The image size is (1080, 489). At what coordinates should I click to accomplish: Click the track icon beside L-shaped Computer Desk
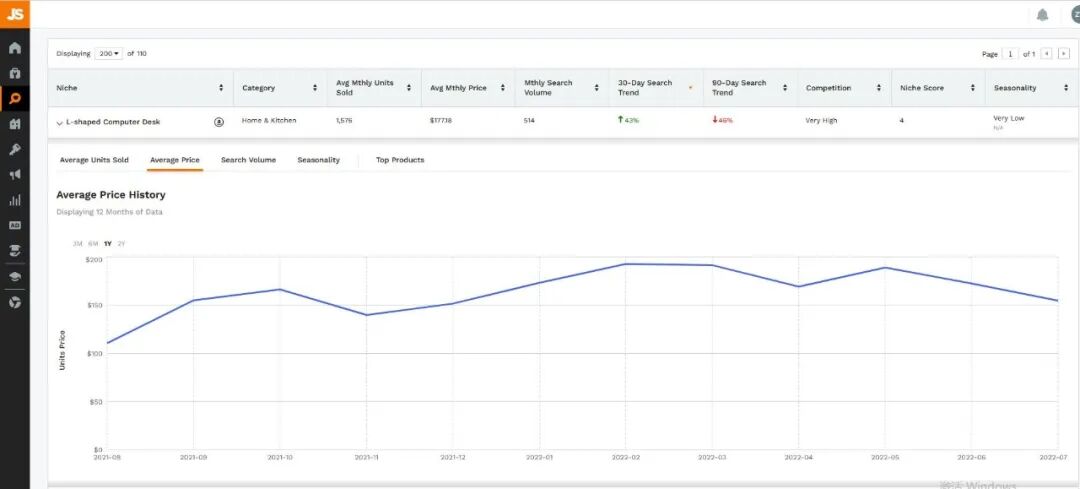pyautogui.click(x=219, y=122)
